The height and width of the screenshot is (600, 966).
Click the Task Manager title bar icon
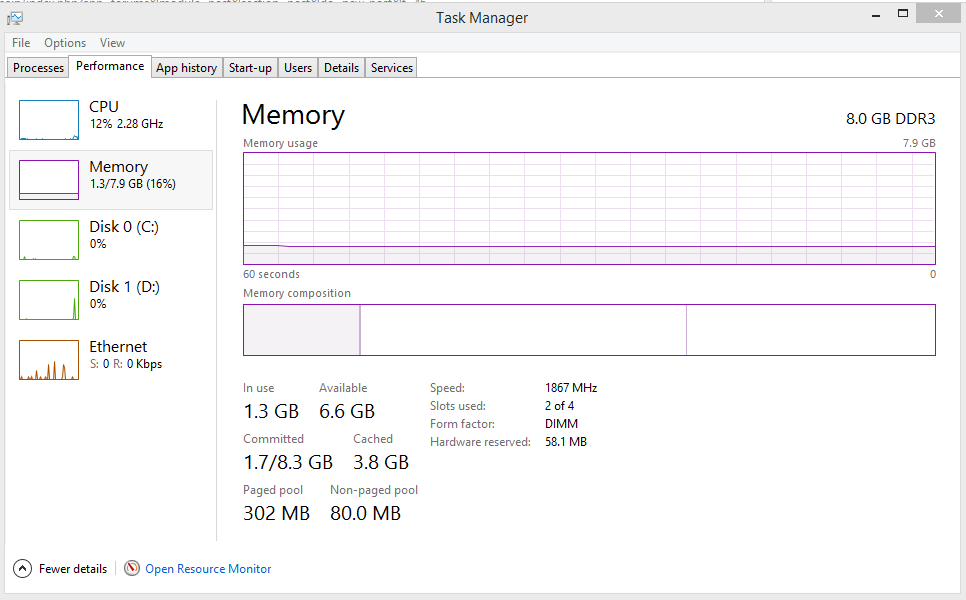[15, 17]
